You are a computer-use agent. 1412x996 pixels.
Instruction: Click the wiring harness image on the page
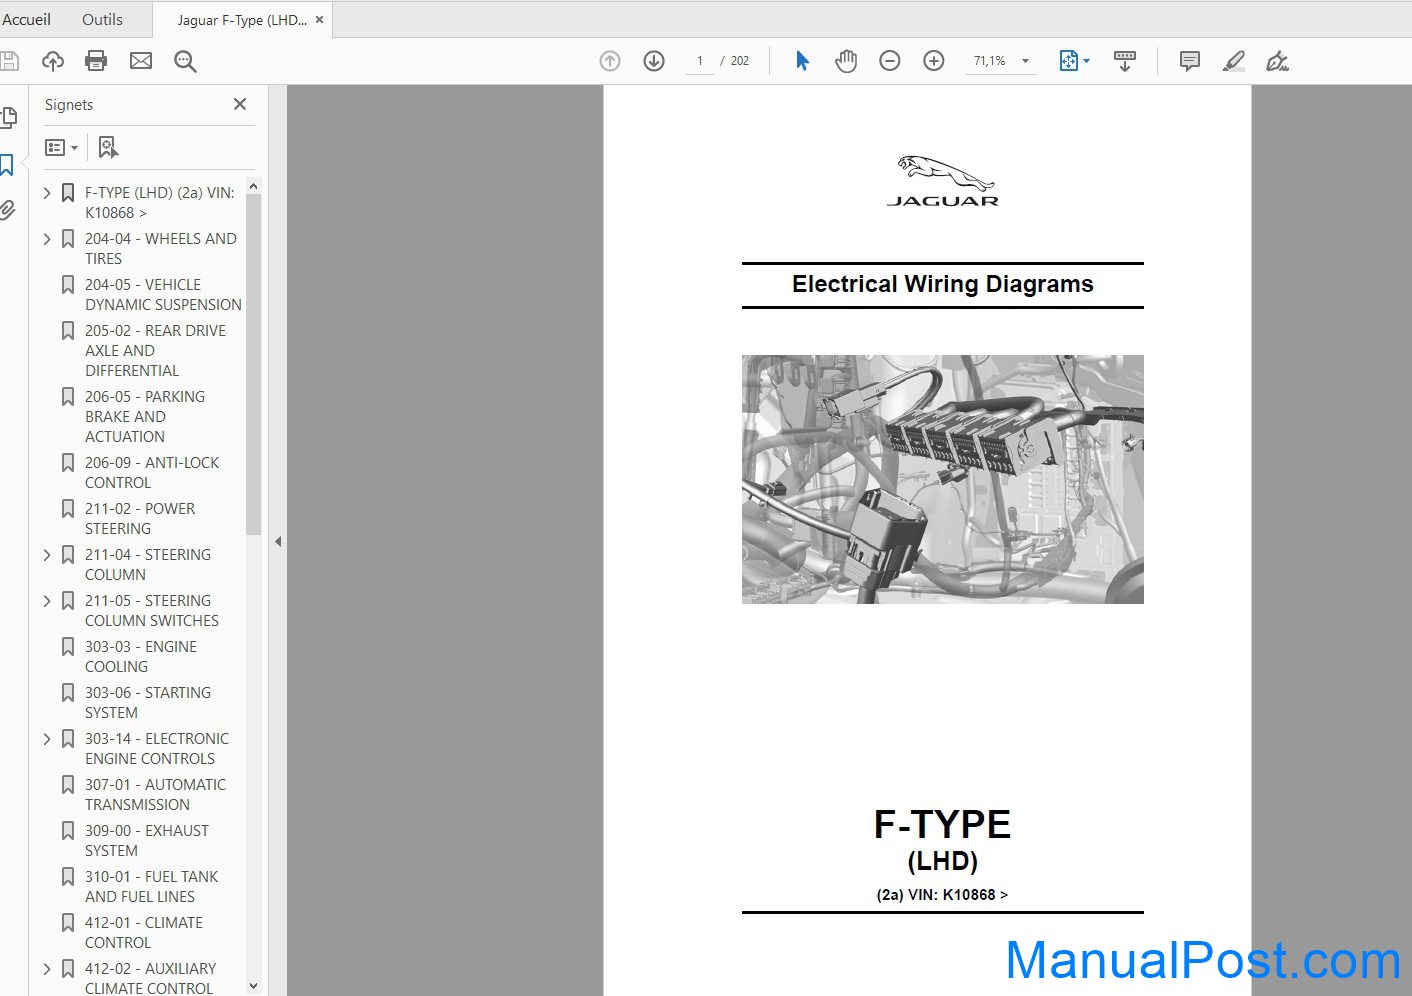[942, 479]
